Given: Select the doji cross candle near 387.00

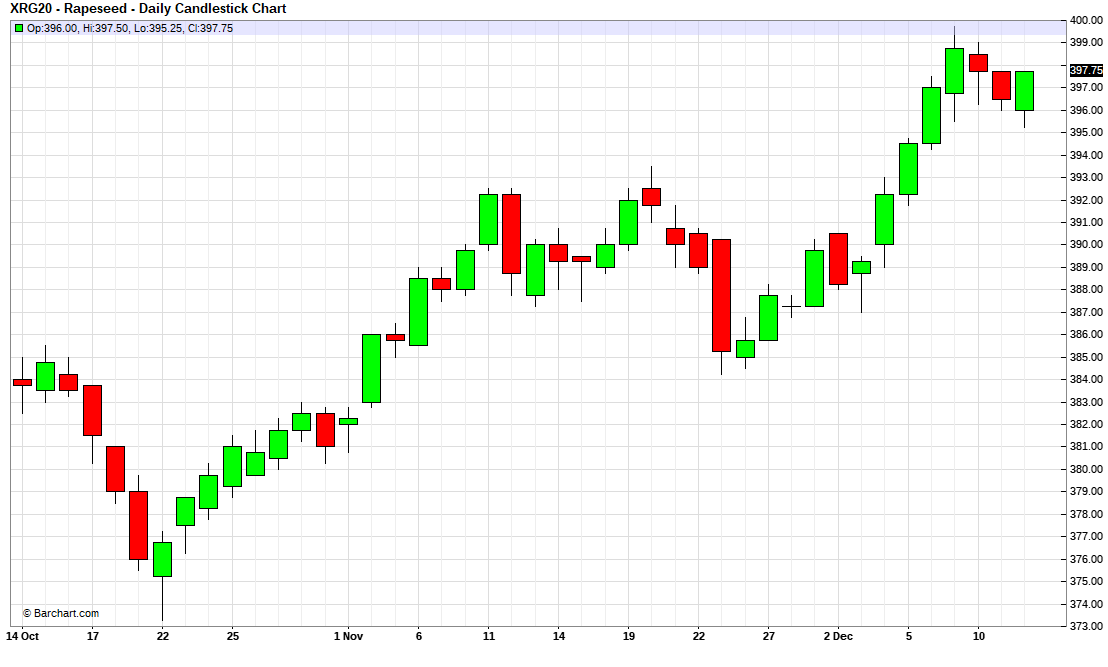Looking at the screenshot, I should (791, 307).
